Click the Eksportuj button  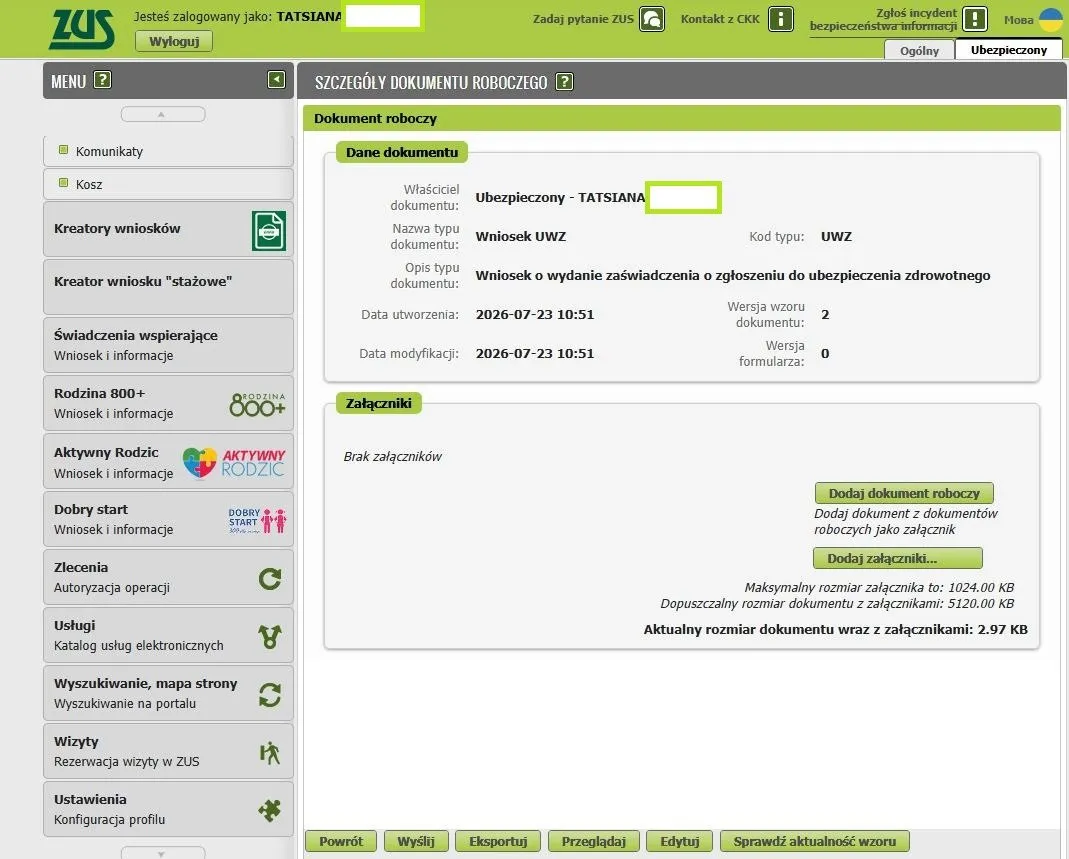tap(498, 841)
